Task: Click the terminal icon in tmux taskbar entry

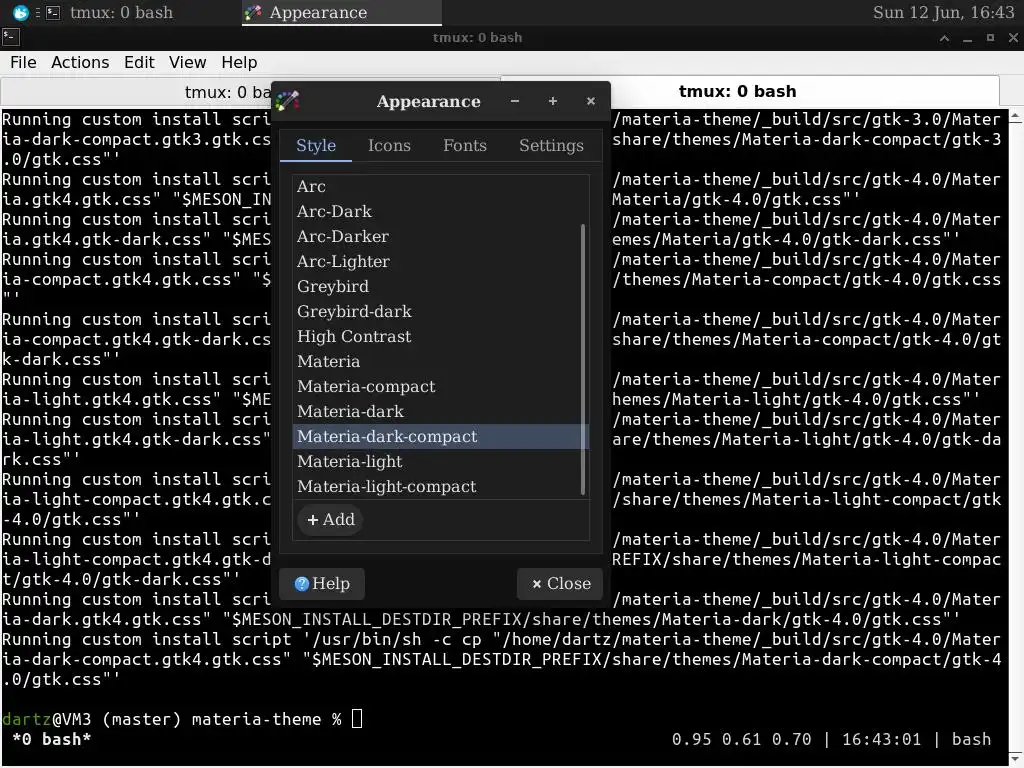Action: click(53, 12)
